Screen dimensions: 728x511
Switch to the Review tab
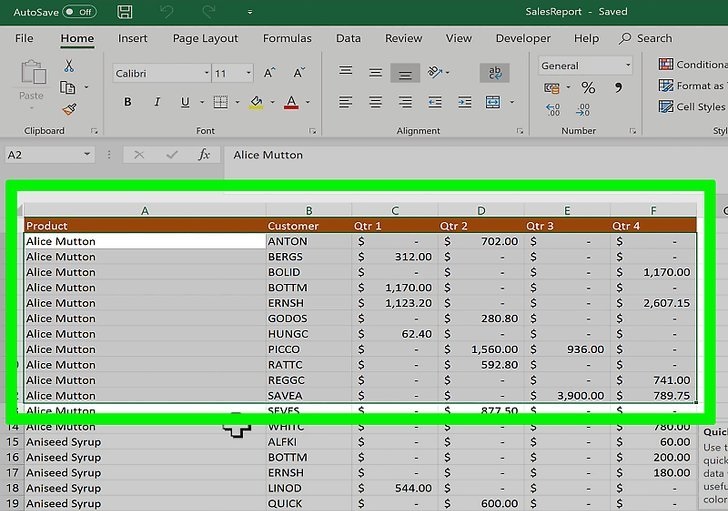[x=403, y=38]
